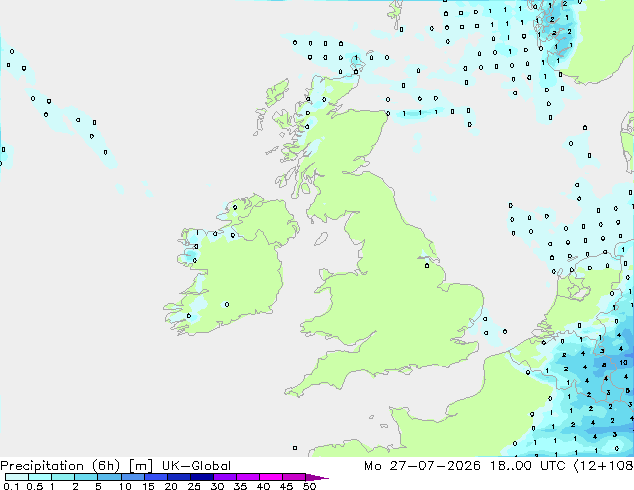Click the Isle of Man outline
Screen dimensions: 634x490
[x=321, y=239]
